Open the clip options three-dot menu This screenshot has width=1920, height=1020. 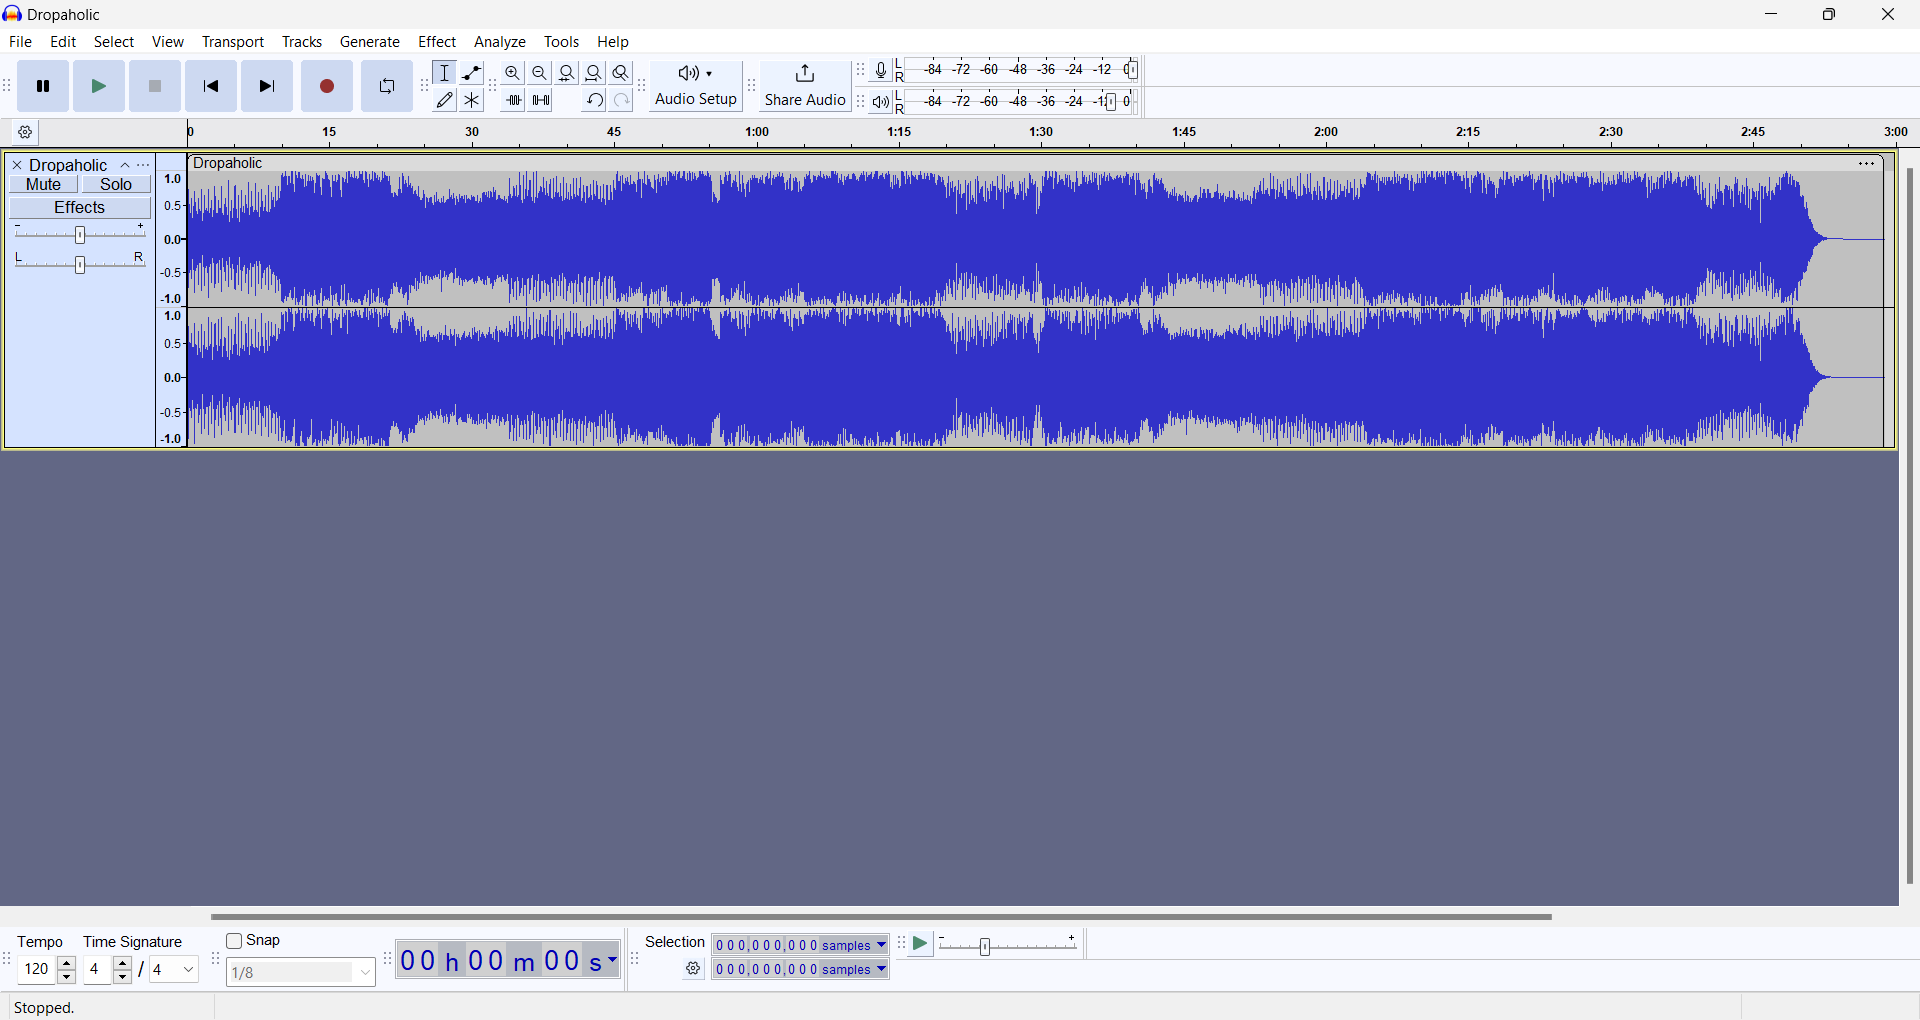pos(1868,164)
